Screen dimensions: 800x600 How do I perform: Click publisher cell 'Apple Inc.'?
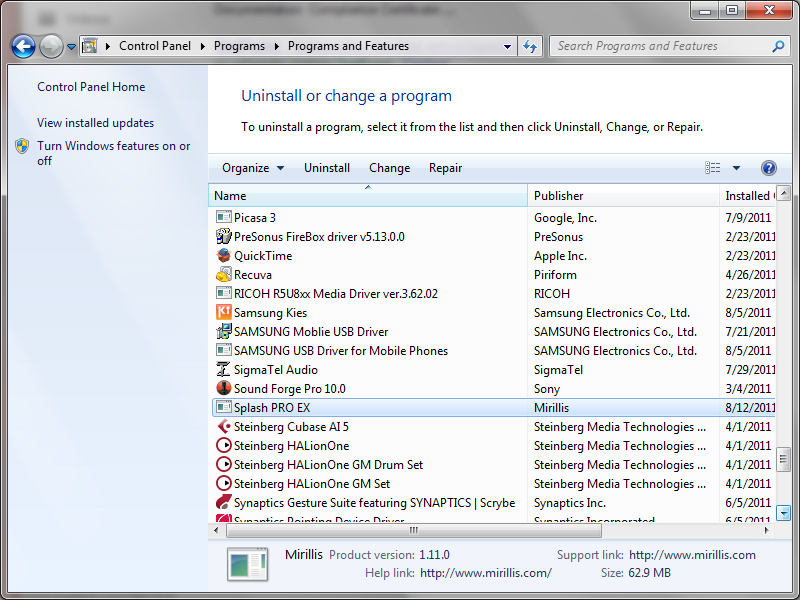[560, 256]
